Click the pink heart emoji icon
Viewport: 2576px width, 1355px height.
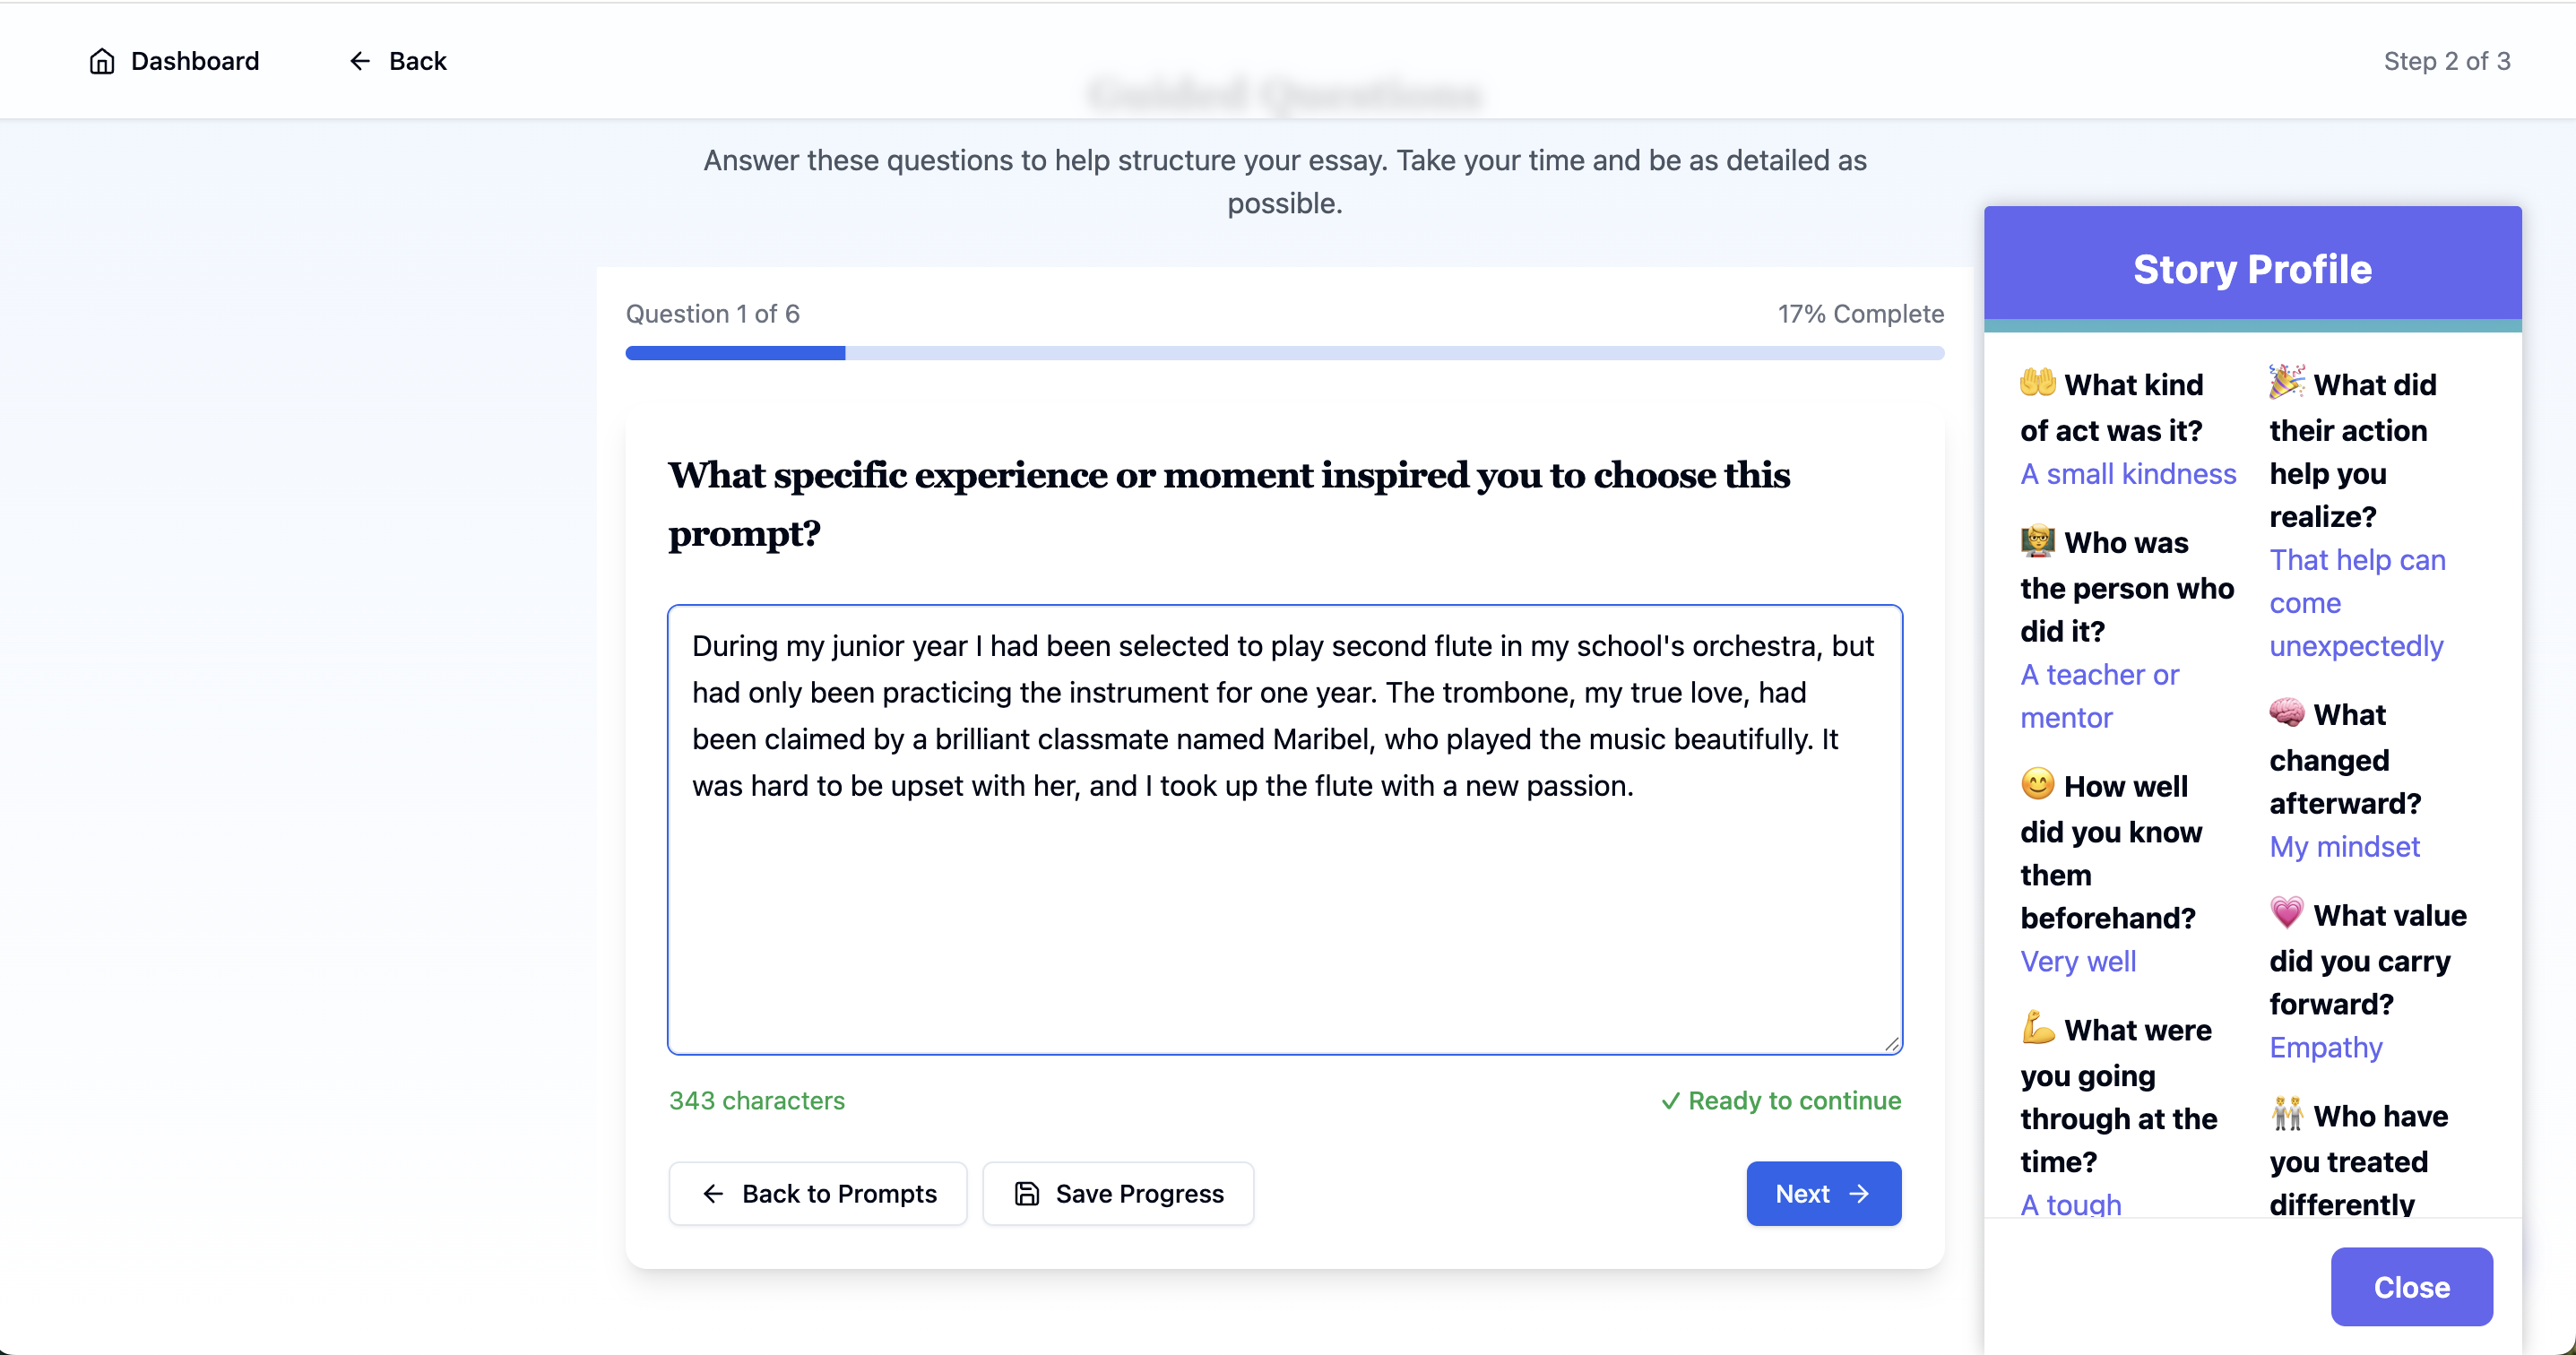2286,913
